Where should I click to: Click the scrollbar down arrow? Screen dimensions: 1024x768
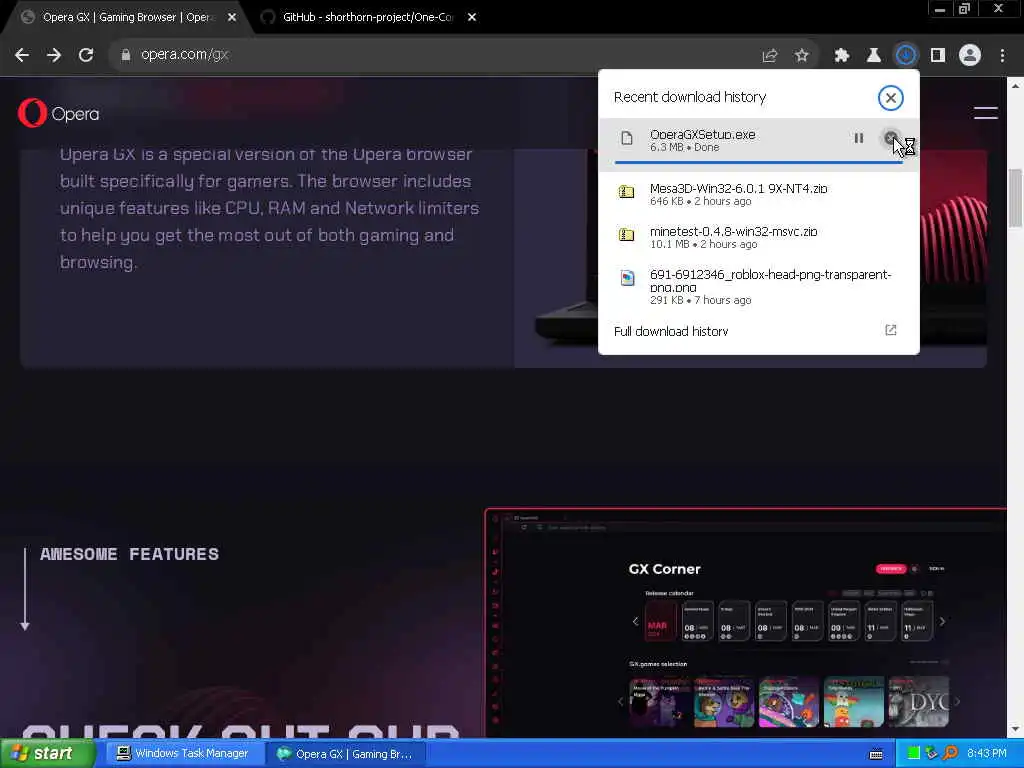pos(1015,730)
